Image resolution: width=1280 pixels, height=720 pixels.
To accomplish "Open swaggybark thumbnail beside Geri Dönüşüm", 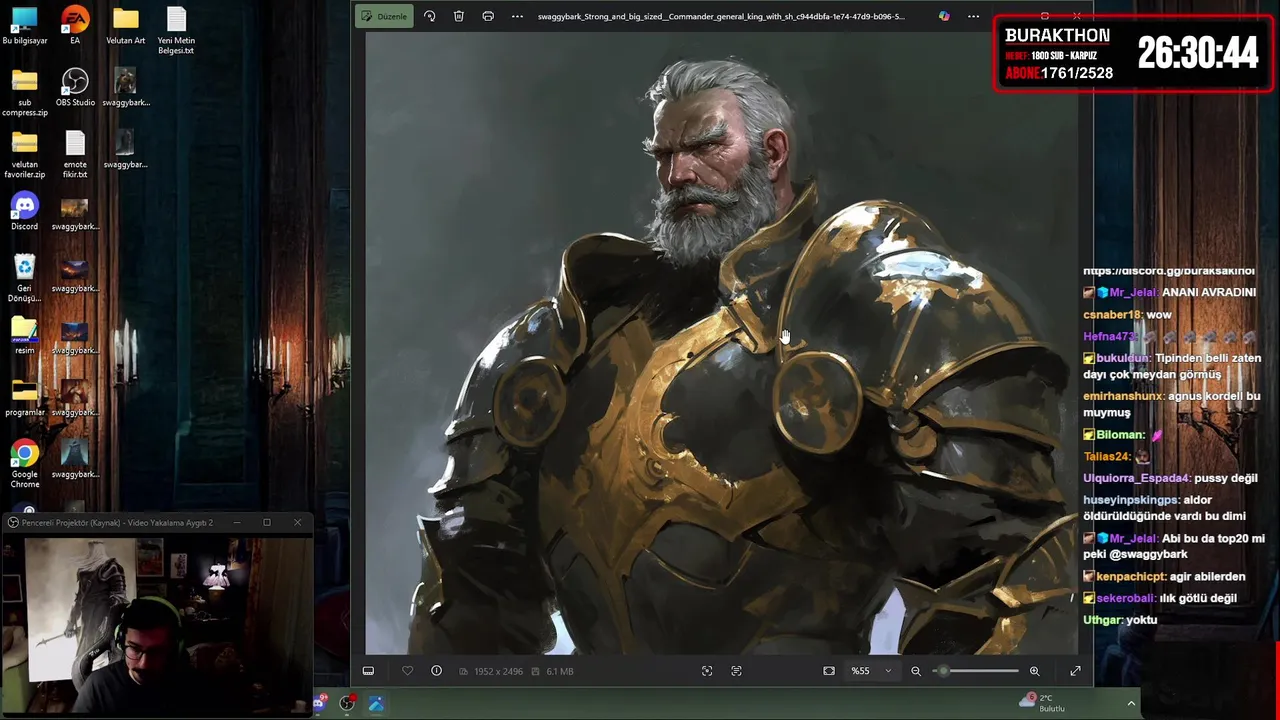I will click(75, 274).
